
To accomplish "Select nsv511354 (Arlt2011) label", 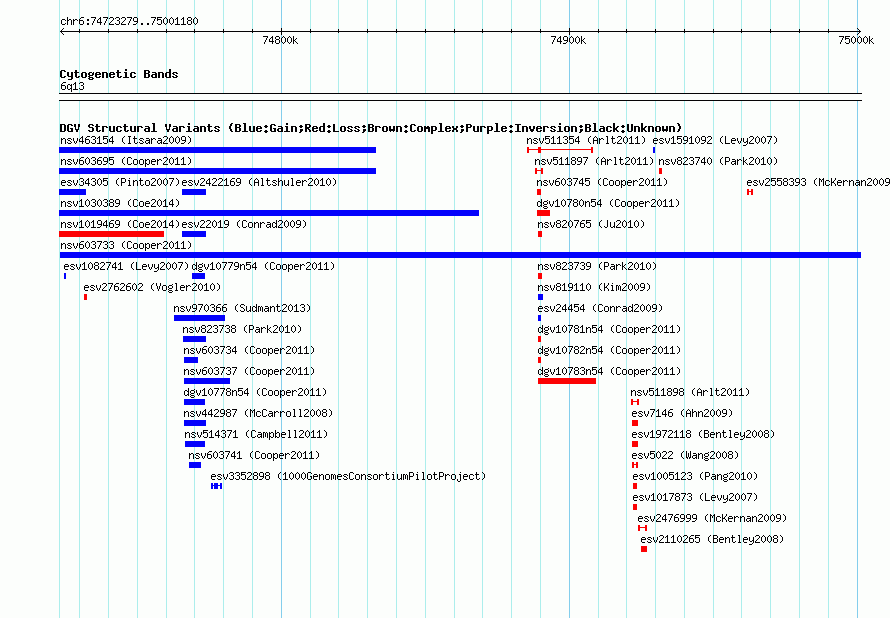I will point(586,140).
